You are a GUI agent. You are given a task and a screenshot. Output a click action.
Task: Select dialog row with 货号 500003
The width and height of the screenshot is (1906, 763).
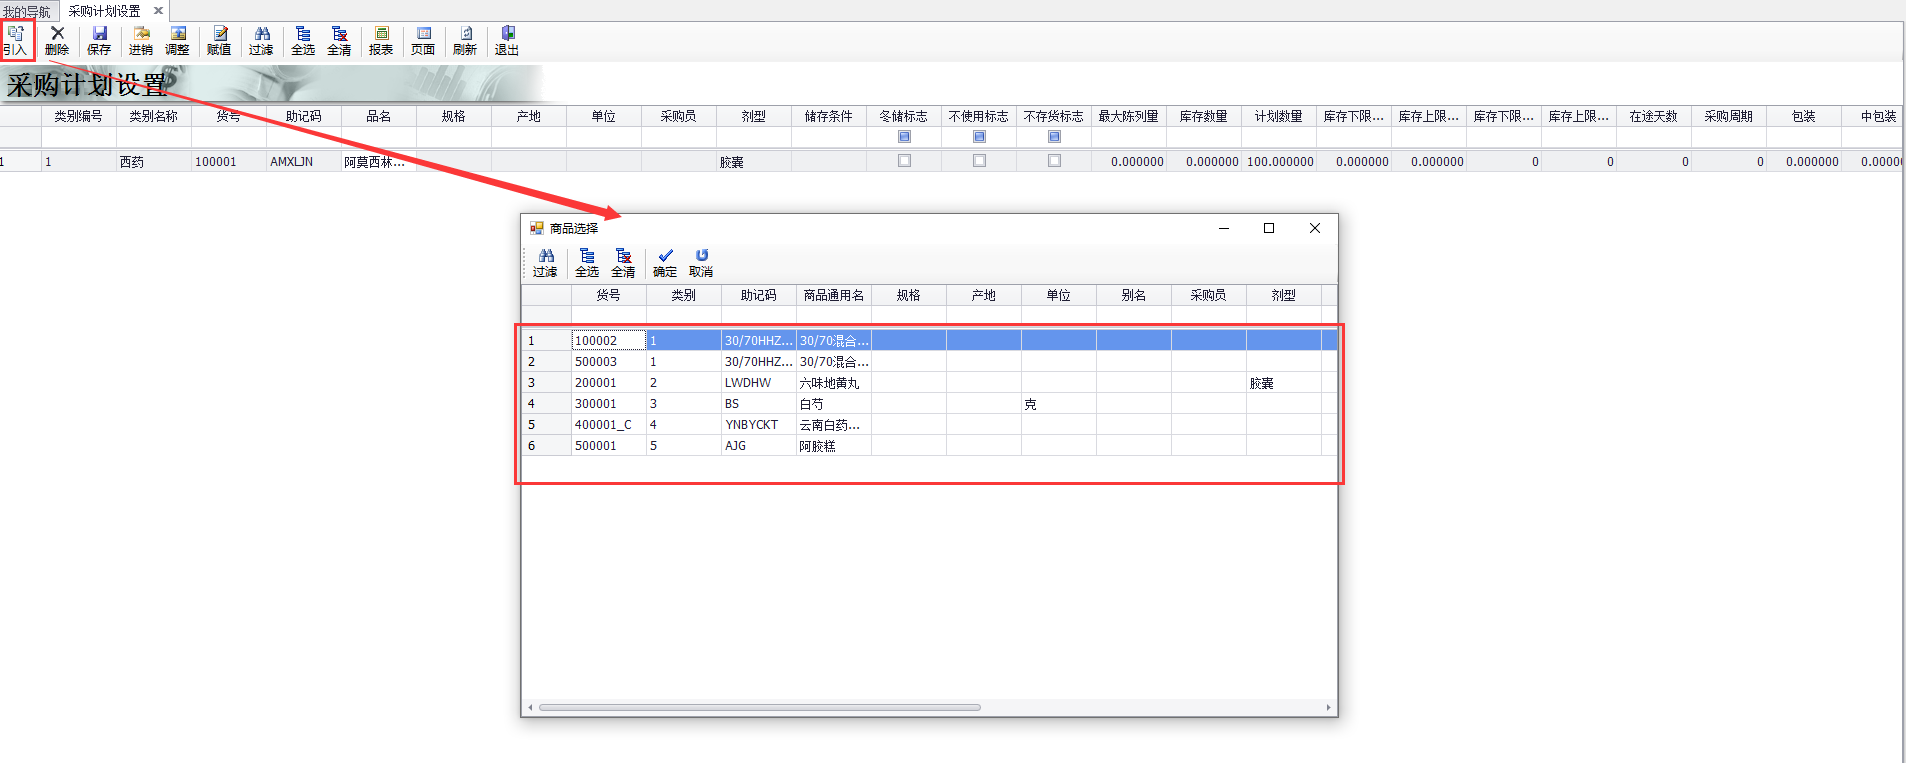929,362
